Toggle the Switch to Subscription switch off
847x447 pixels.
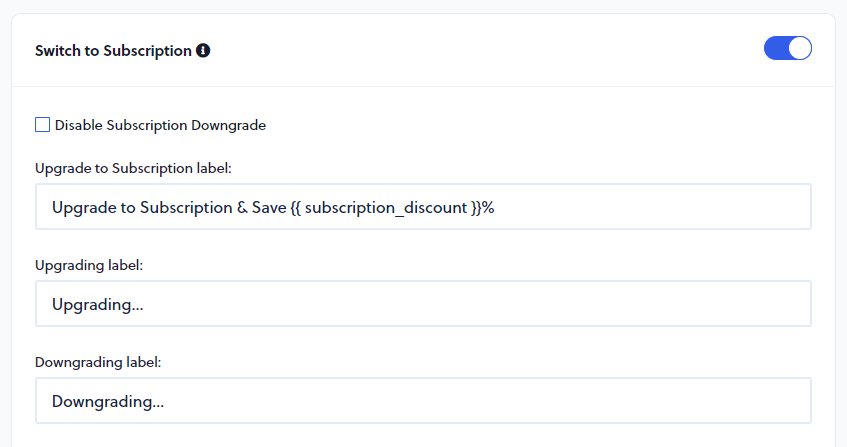(788, 48)
